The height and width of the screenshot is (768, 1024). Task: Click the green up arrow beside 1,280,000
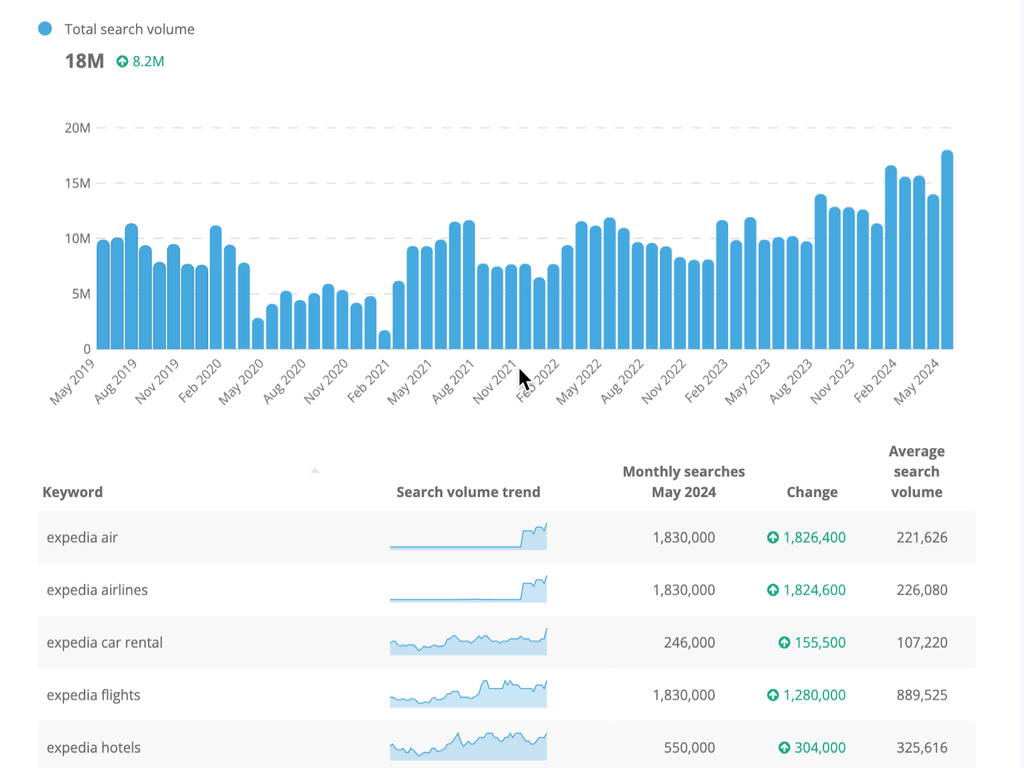pos(773,695)
